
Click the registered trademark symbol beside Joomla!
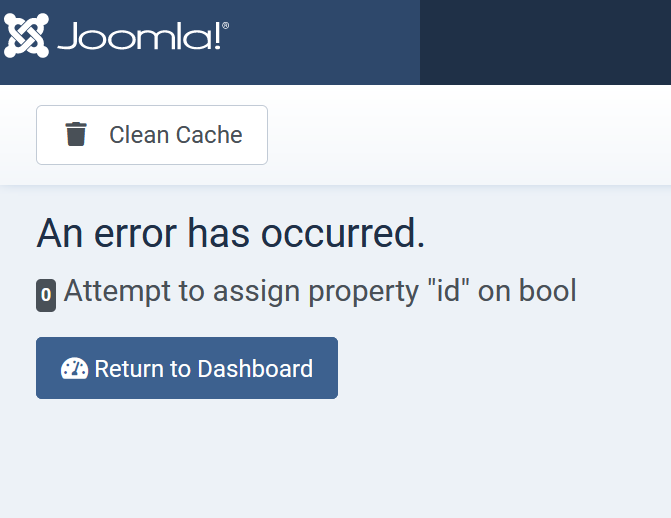click(226, 26)
